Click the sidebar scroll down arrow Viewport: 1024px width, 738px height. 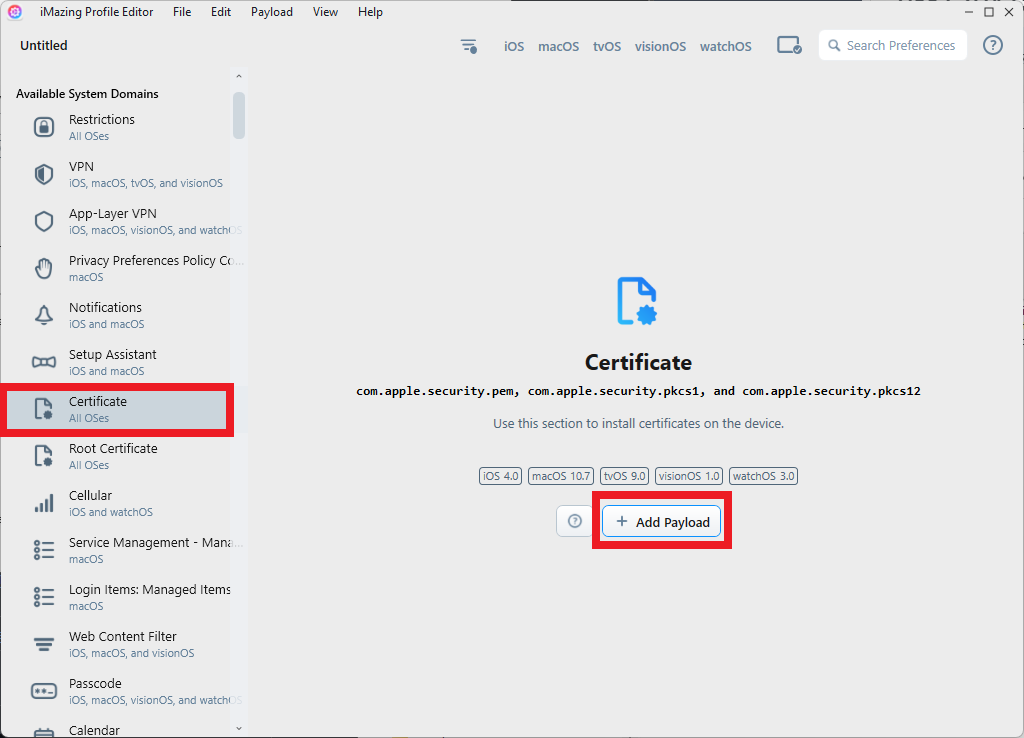[239, 728]
